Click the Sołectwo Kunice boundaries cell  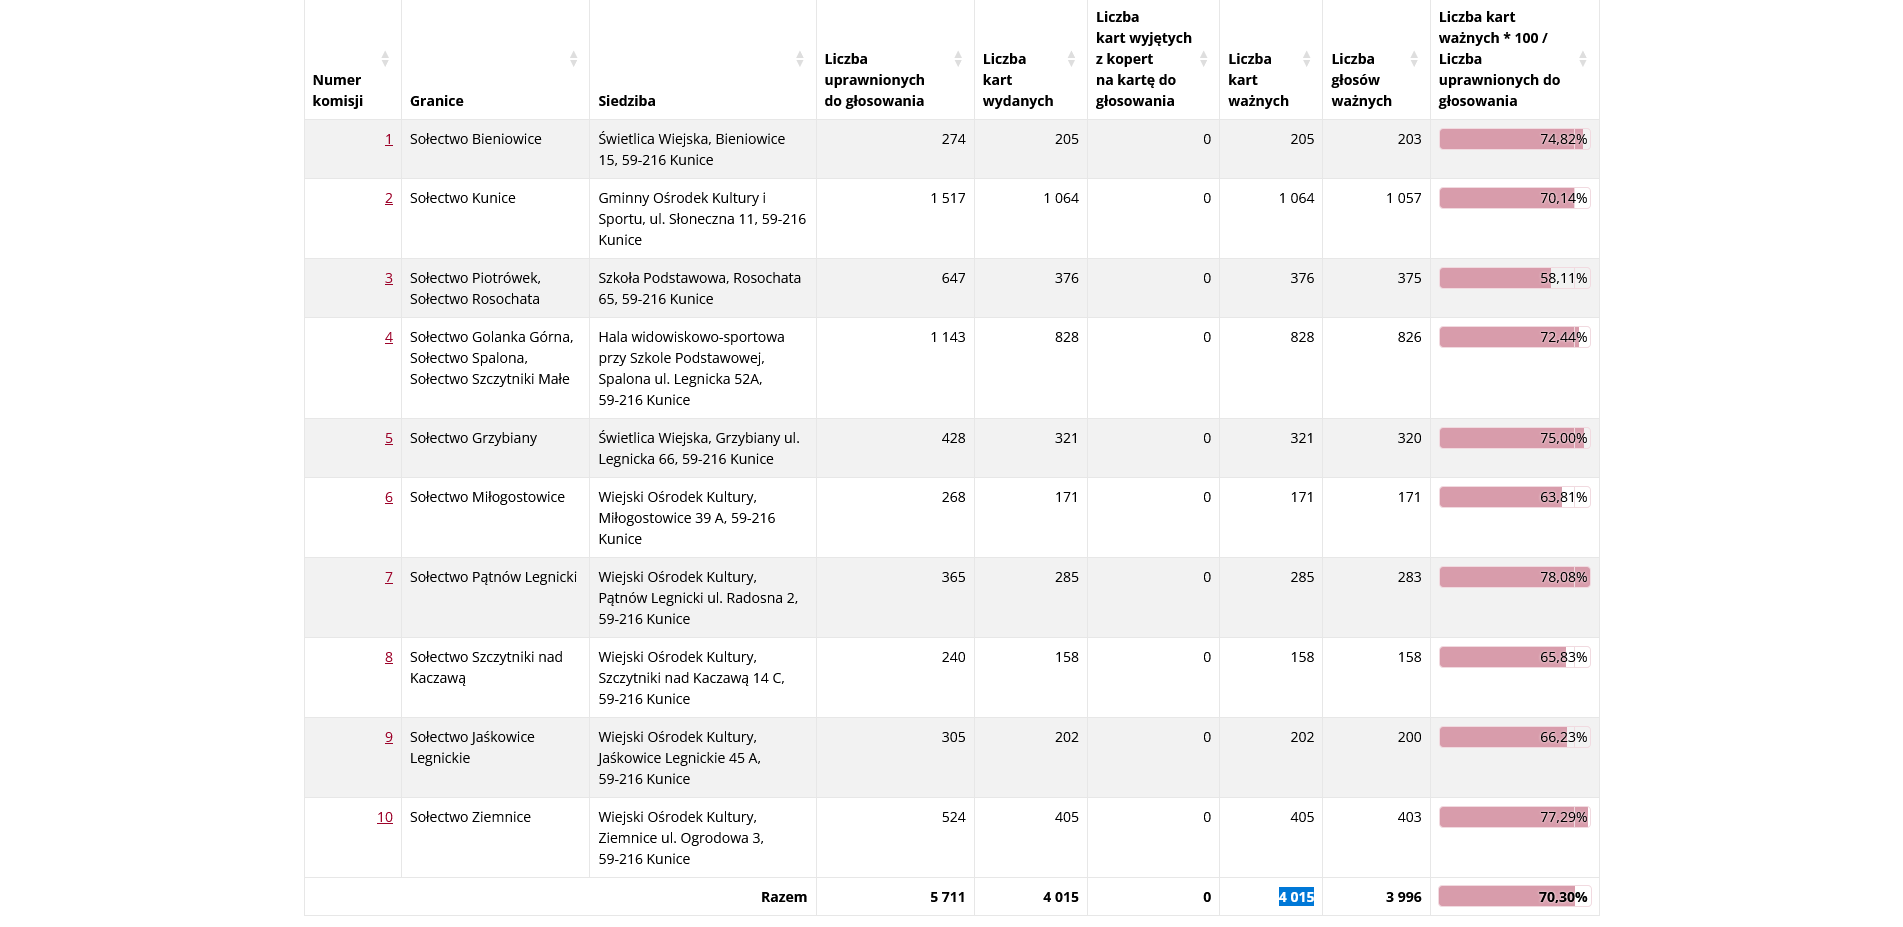coord(495,219)
